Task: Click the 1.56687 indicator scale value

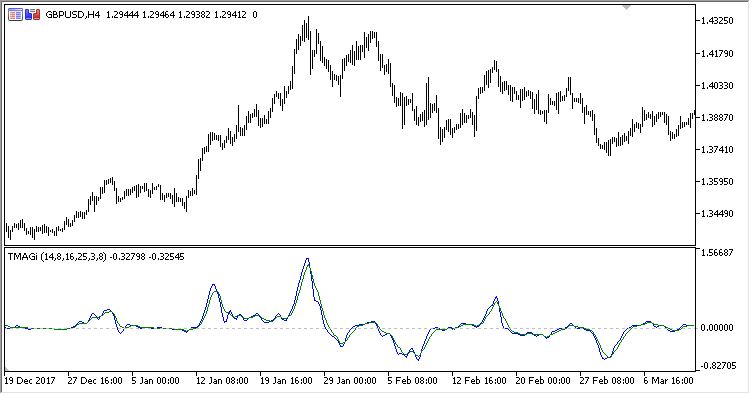Action: click(717, 253)
